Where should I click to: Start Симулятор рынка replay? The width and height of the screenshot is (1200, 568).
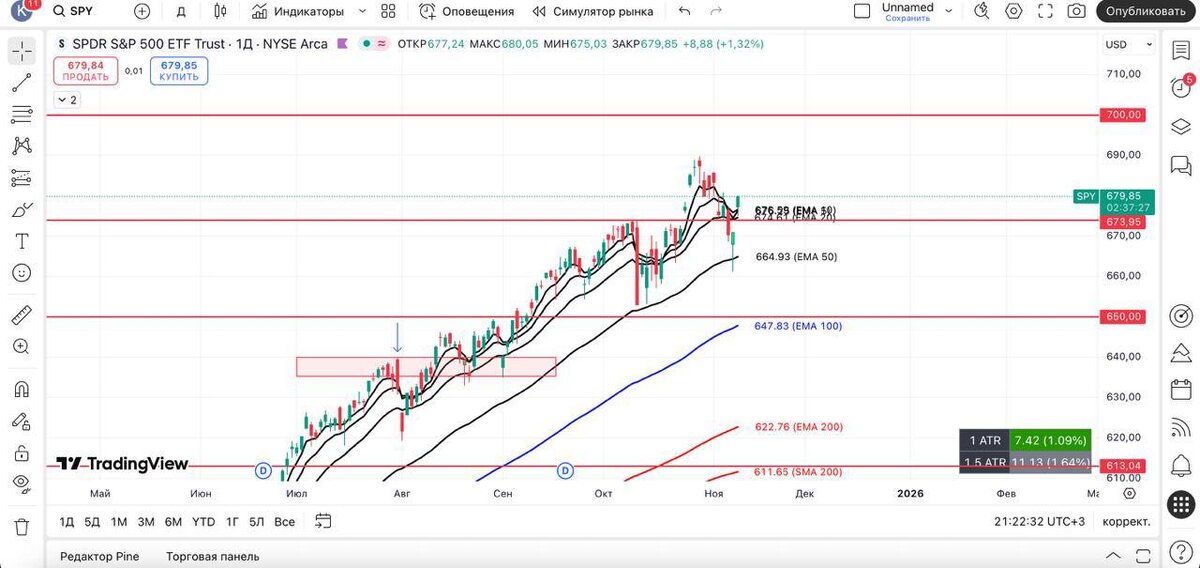pyautogui.click(x=593, y=11)
